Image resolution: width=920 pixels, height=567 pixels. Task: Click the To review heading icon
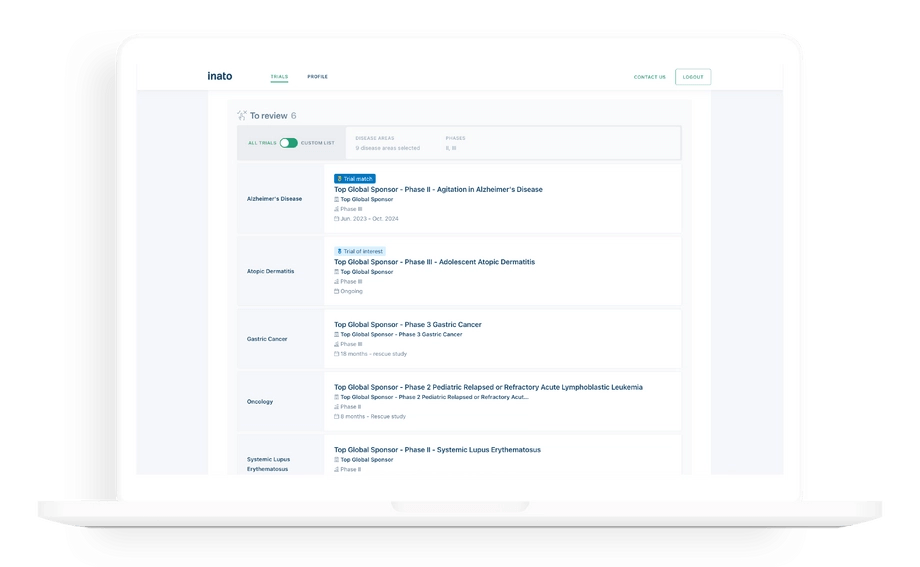coord(242,116)
